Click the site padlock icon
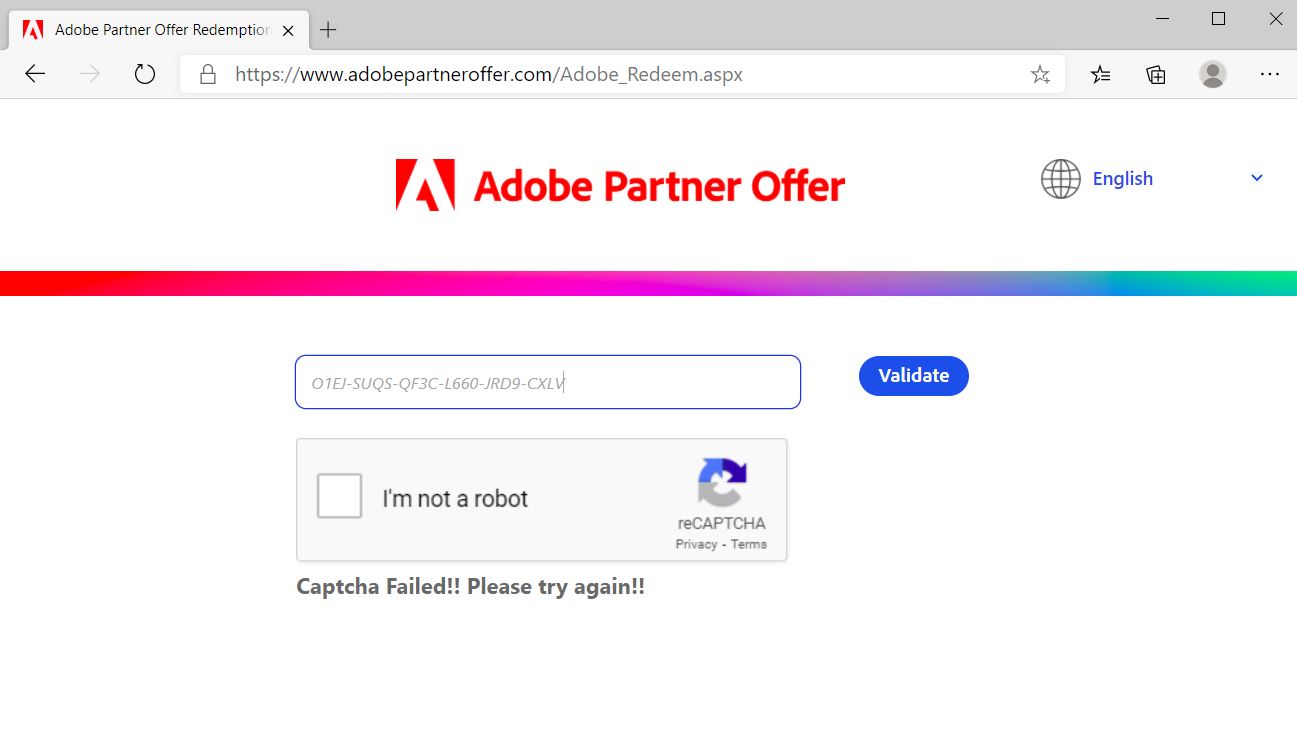Image resolution: width=1297 pixels, height=749 pixels. 208,74
